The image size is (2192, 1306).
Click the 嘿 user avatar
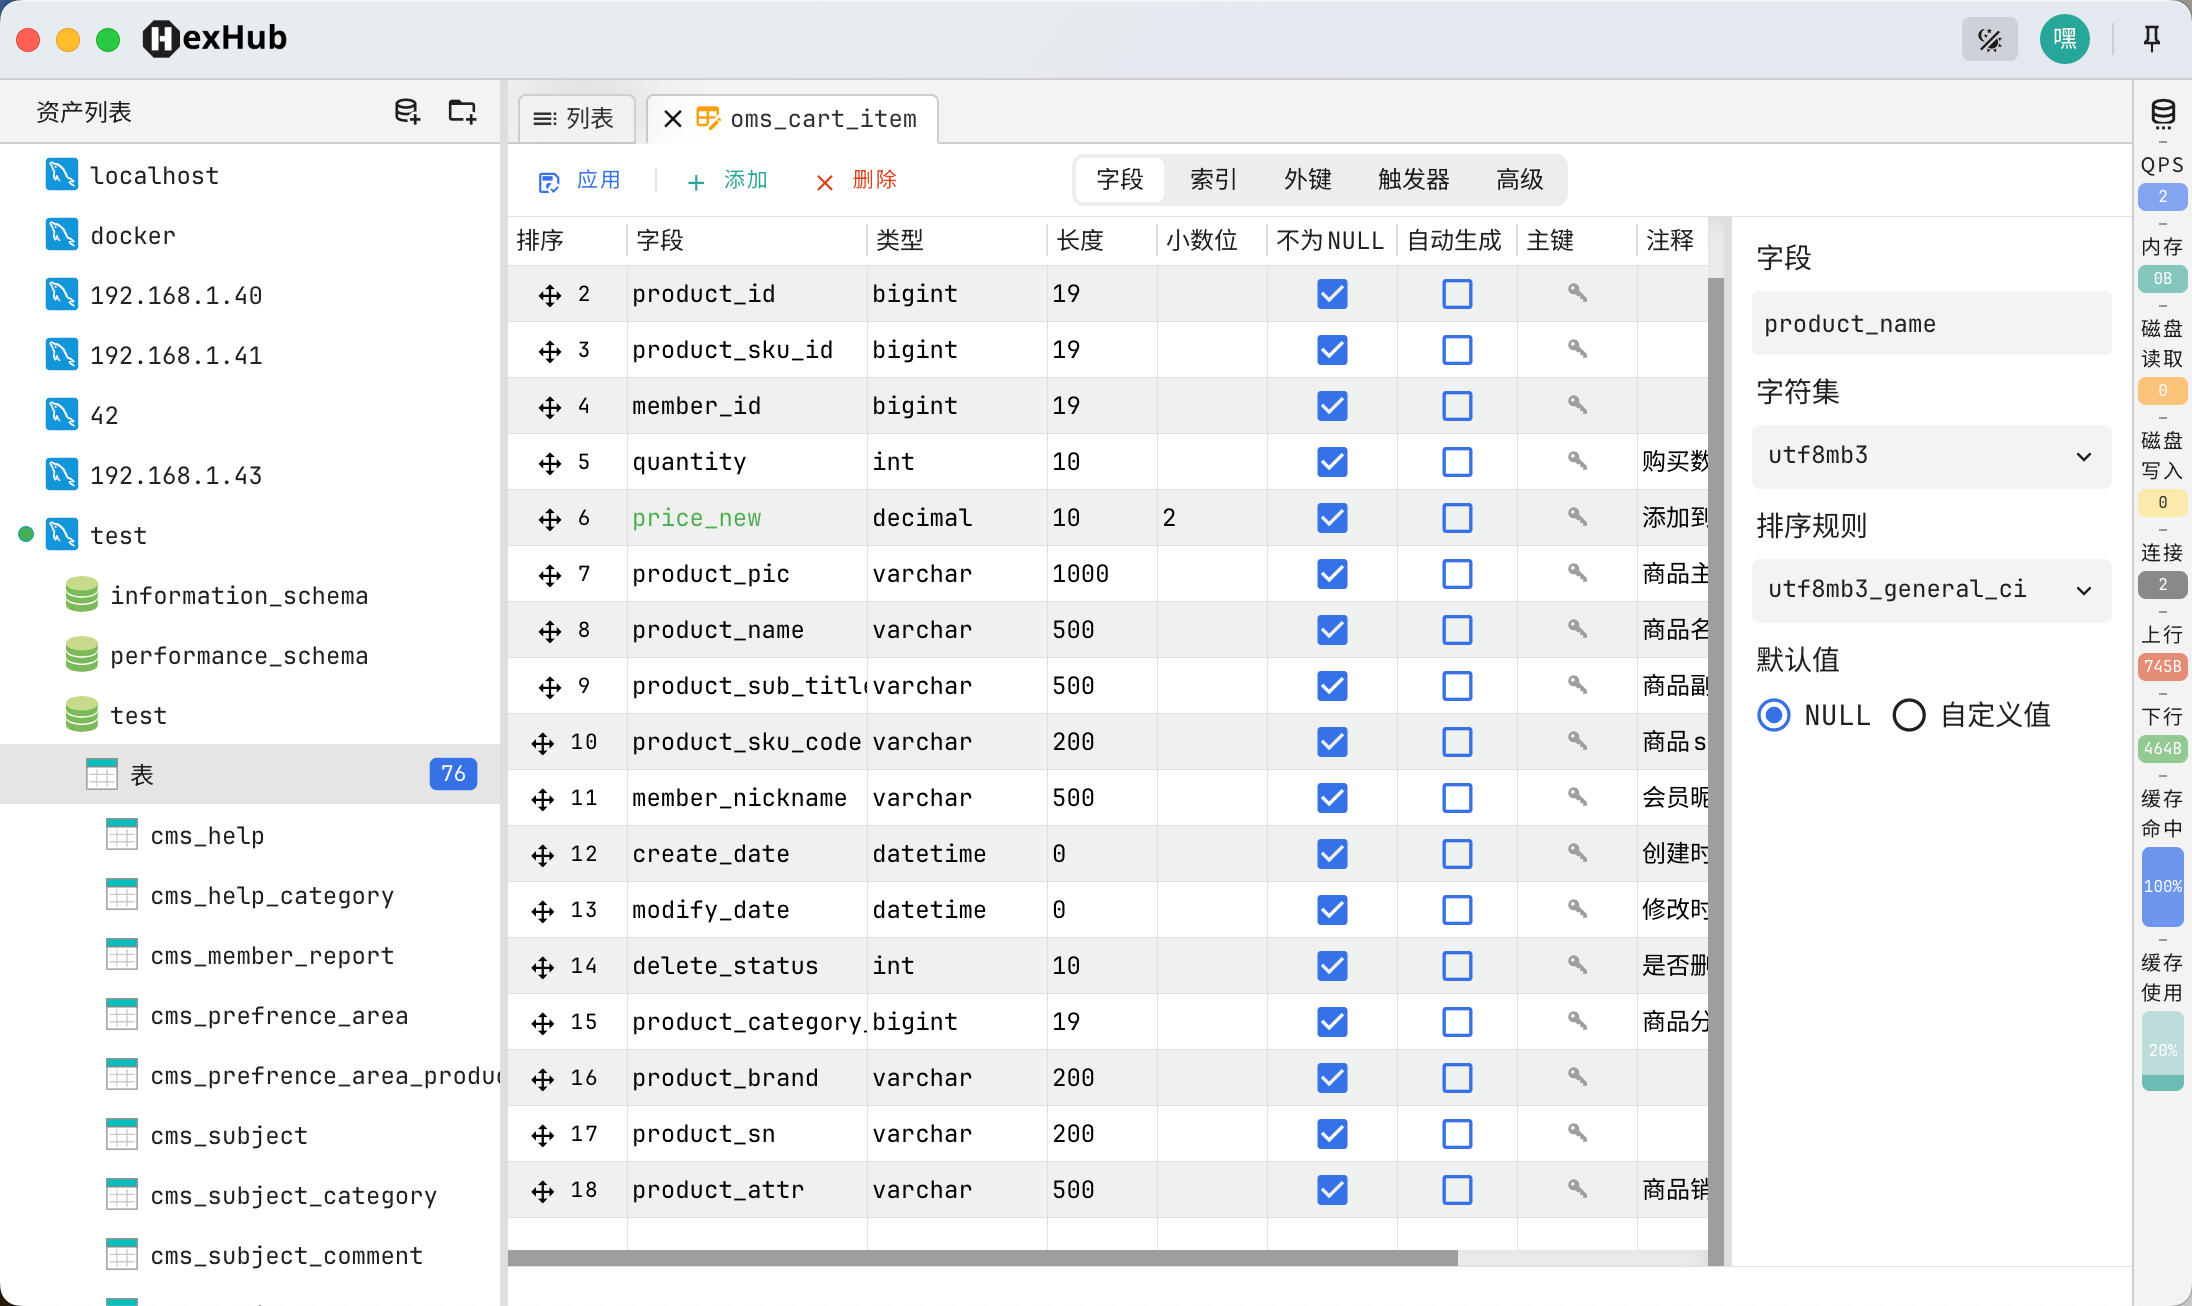tap(2064, 39)
